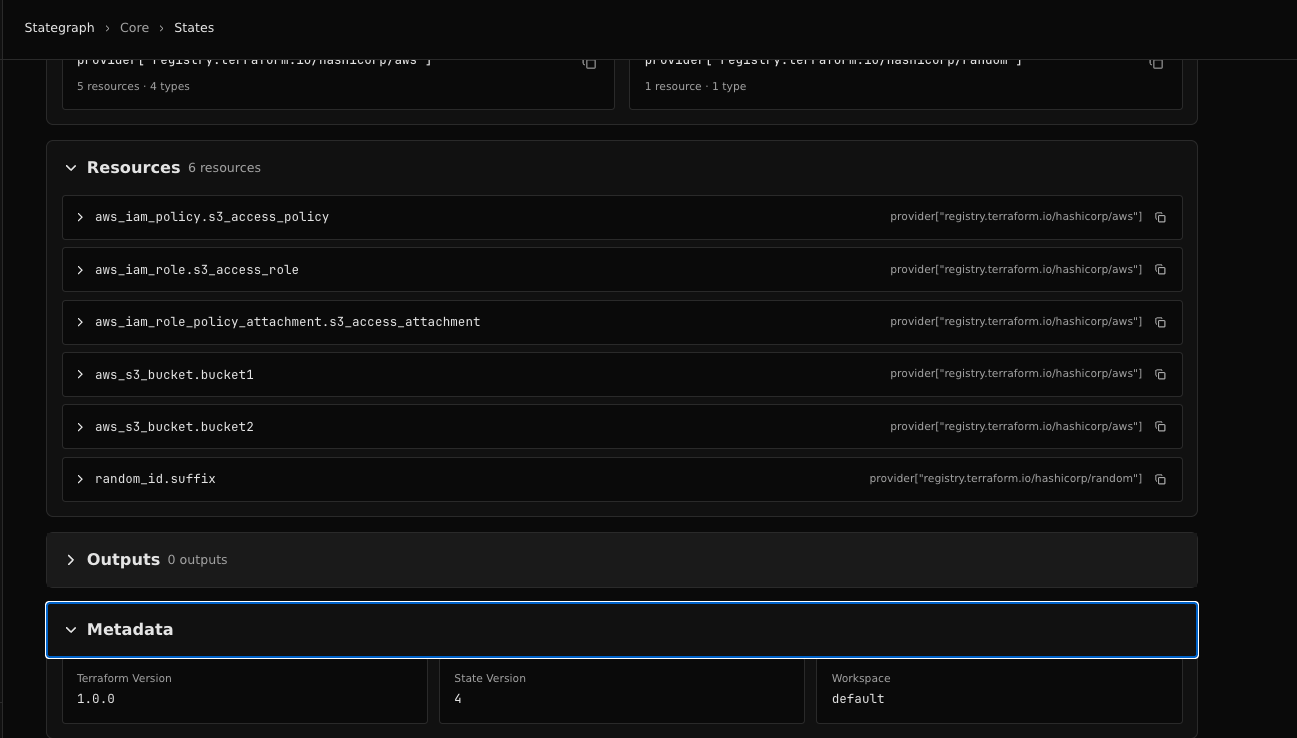Copy the hashicorp/random provider string
The image size is (1297, 738).
1156,62
